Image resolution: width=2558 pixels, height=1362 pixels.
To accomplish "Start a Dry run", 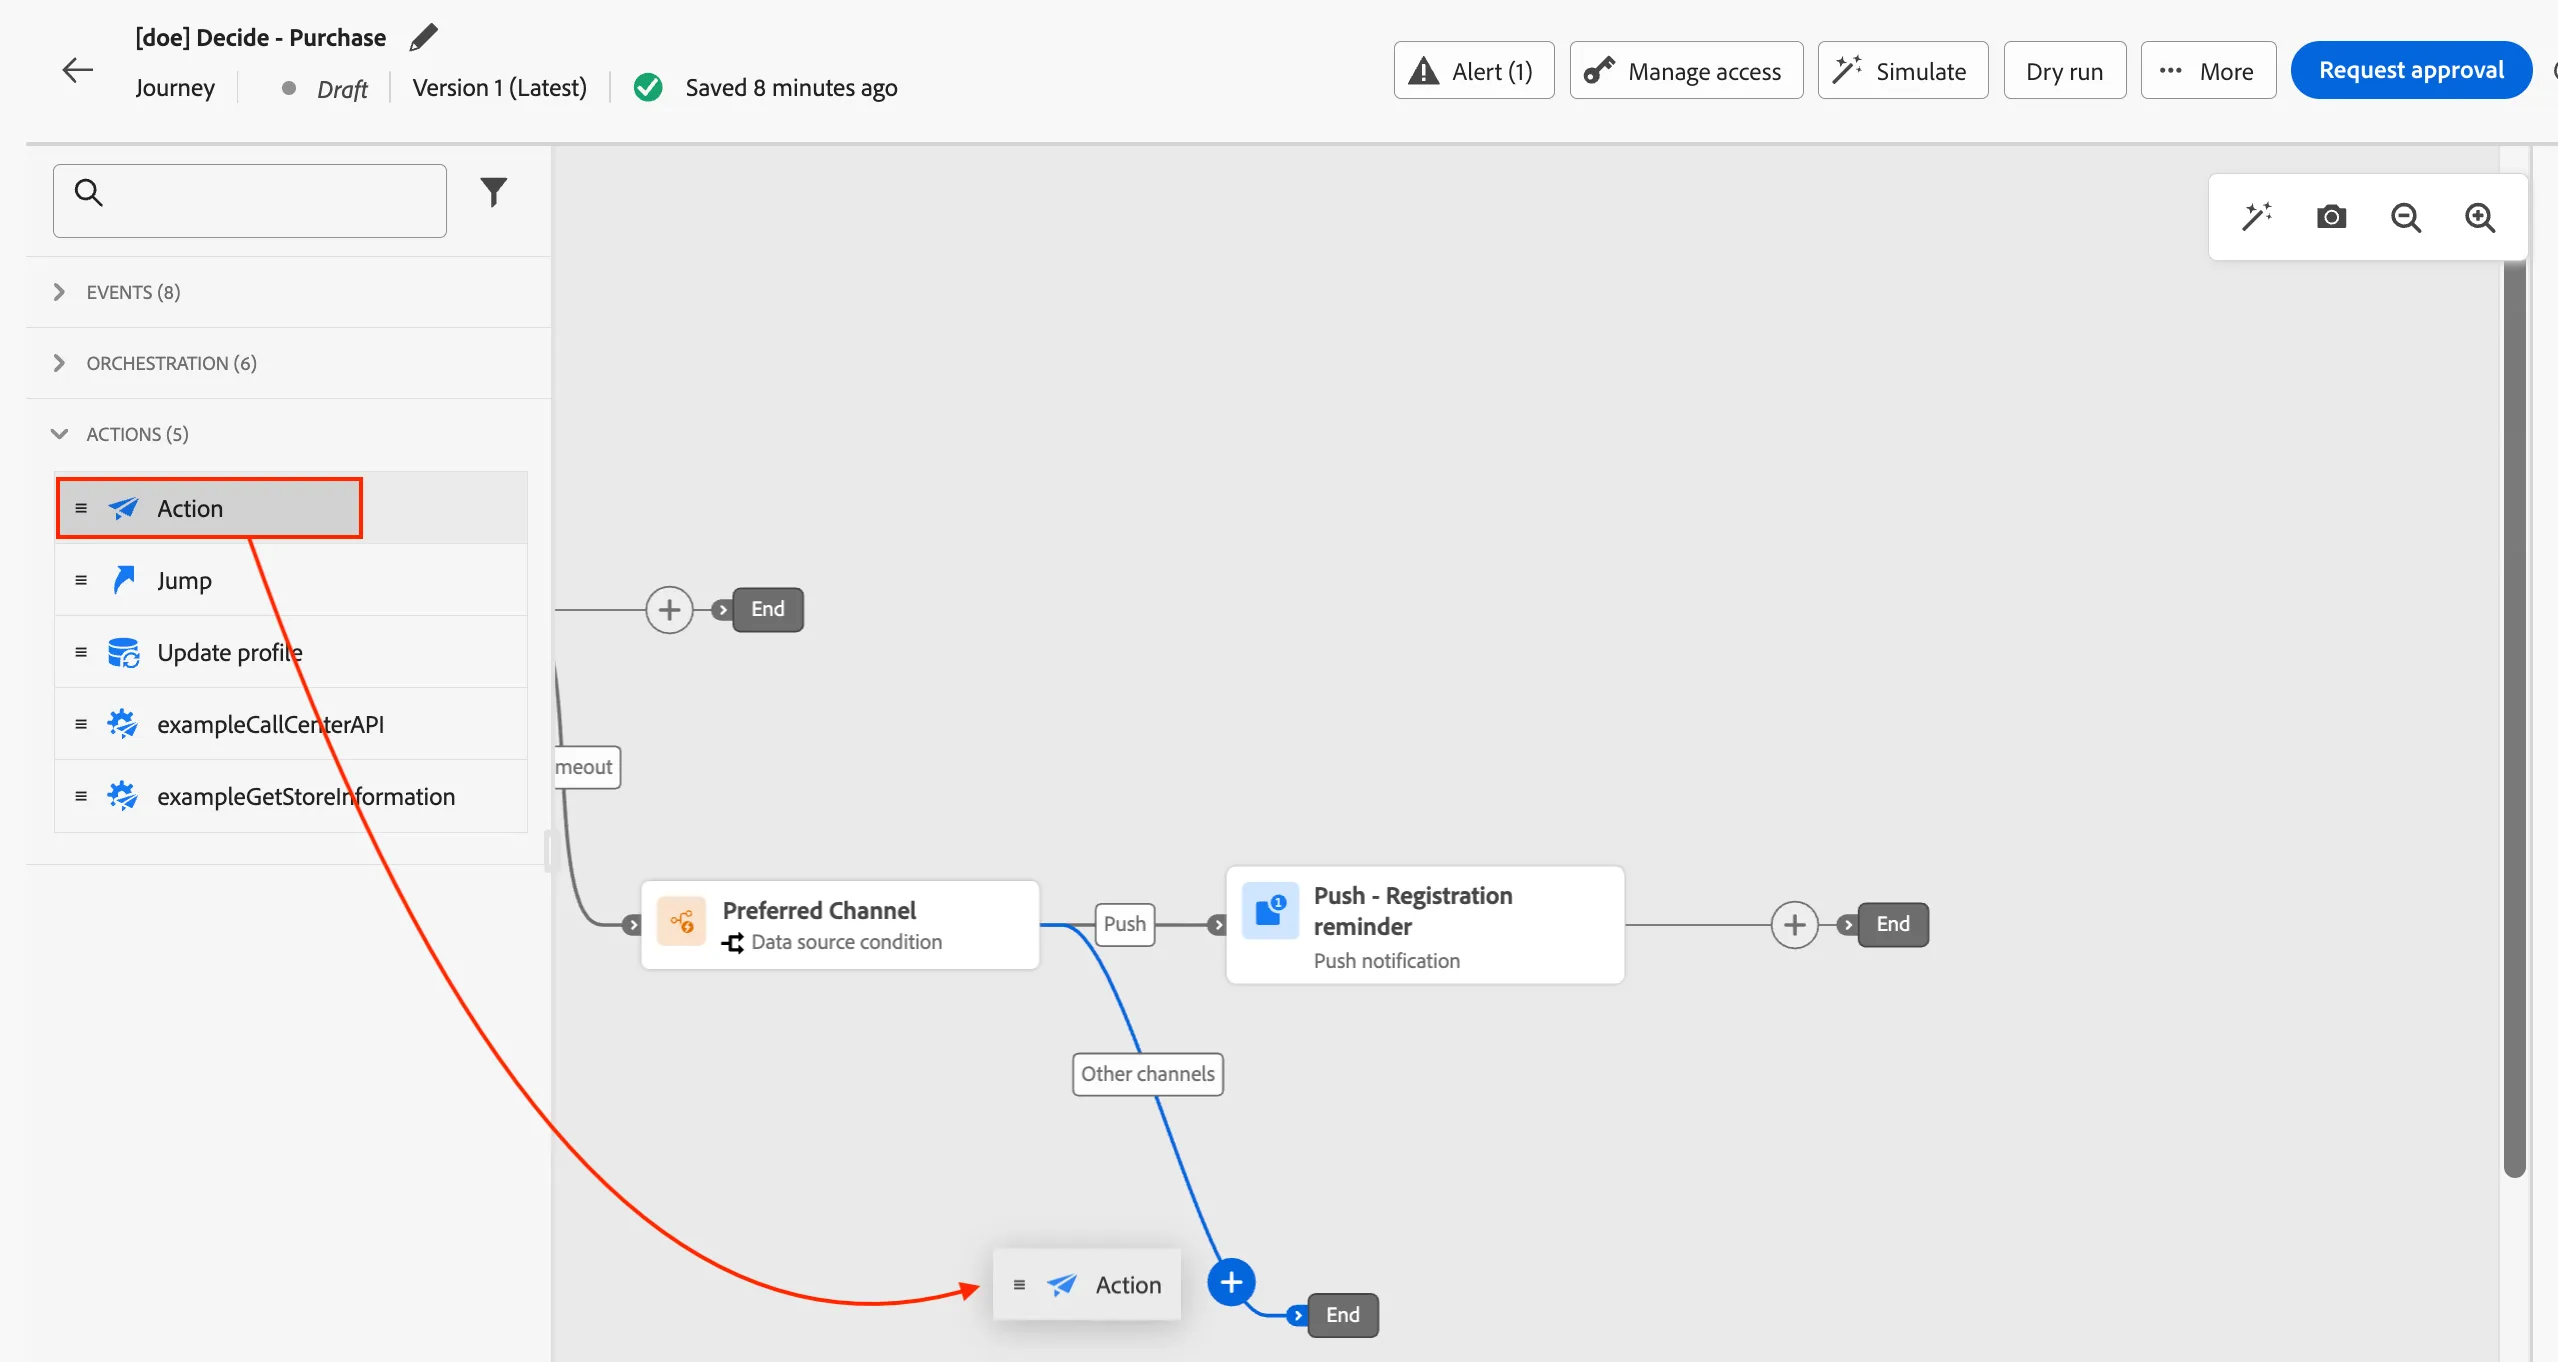I will pos(2064,70).
